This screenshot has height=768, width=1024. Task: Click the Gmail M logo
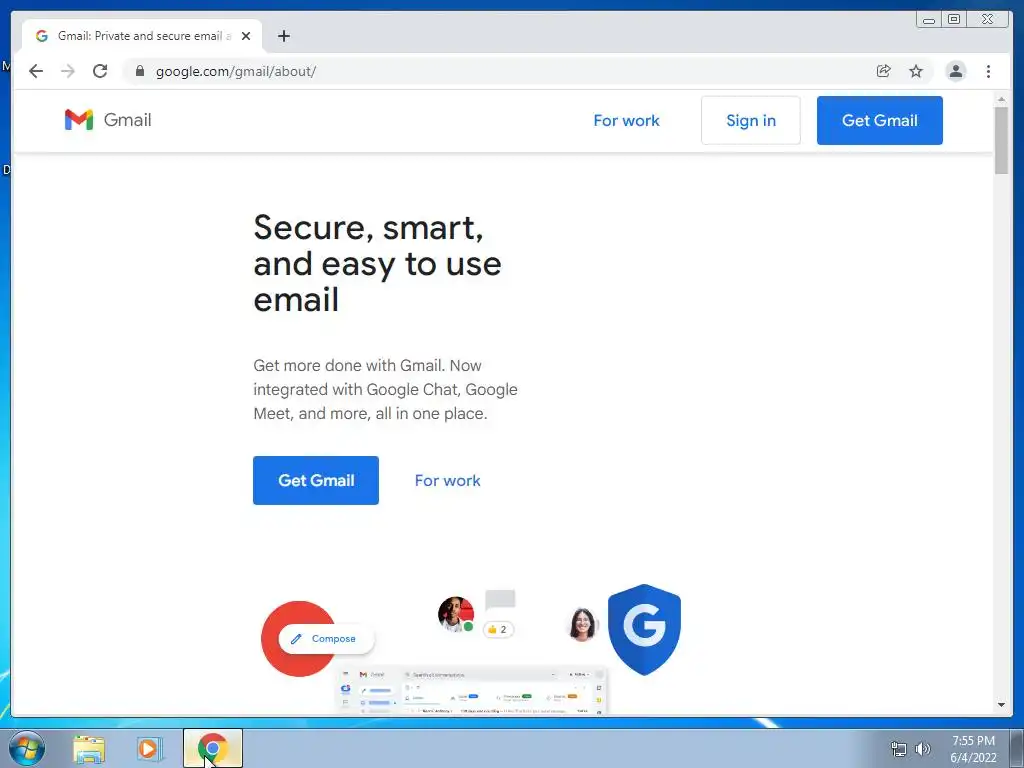click(79, 120)
